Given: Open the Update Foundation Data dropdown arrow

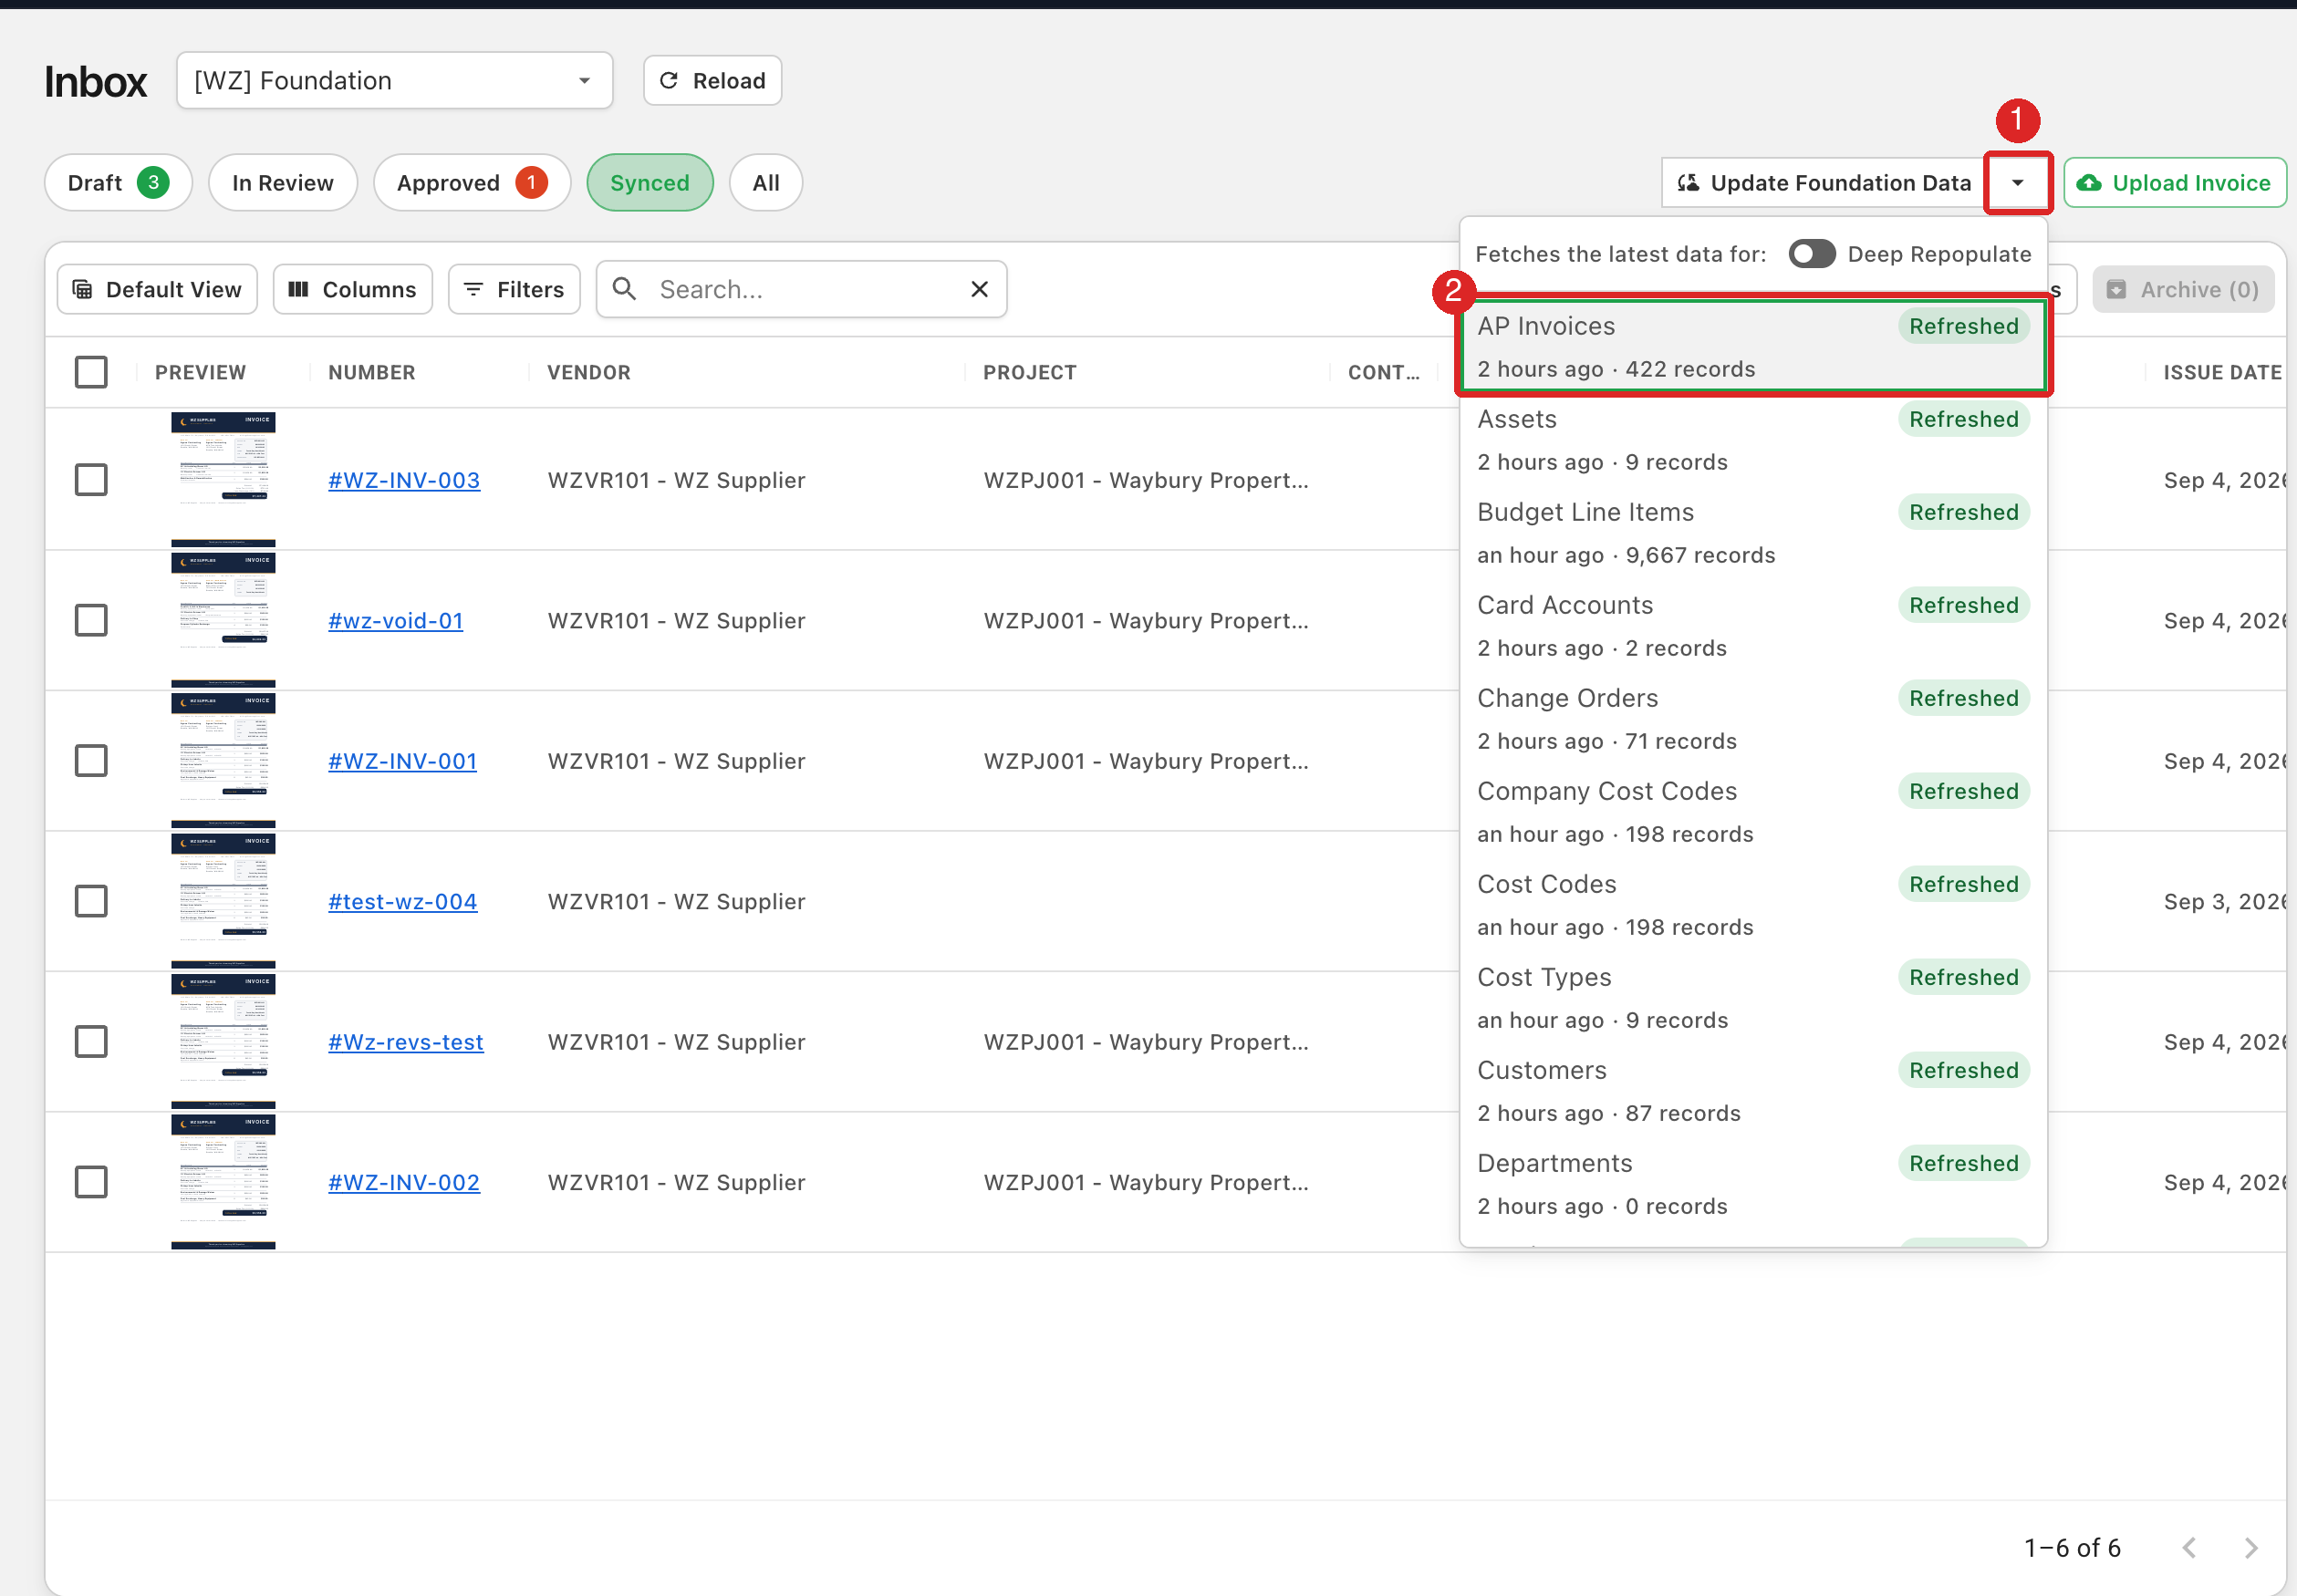Looking at the screenshot, I should pos(2017,183).
